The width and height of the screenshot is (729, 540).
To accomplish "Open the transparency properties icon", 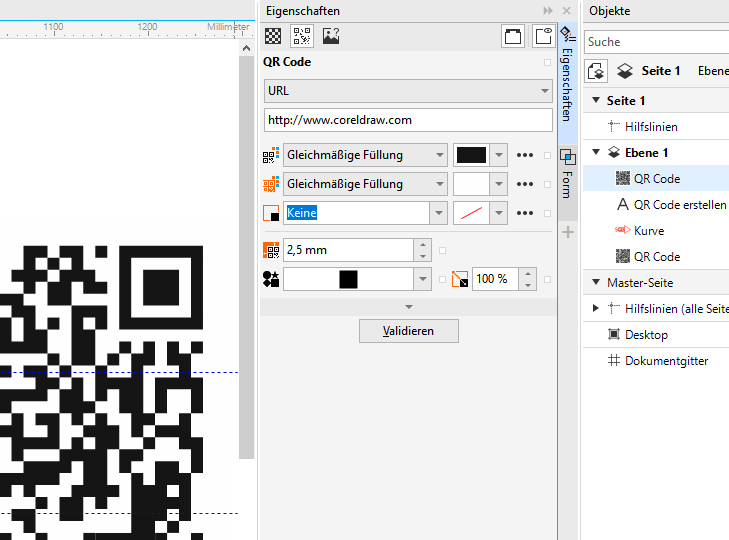I will (x=273, y=36).
